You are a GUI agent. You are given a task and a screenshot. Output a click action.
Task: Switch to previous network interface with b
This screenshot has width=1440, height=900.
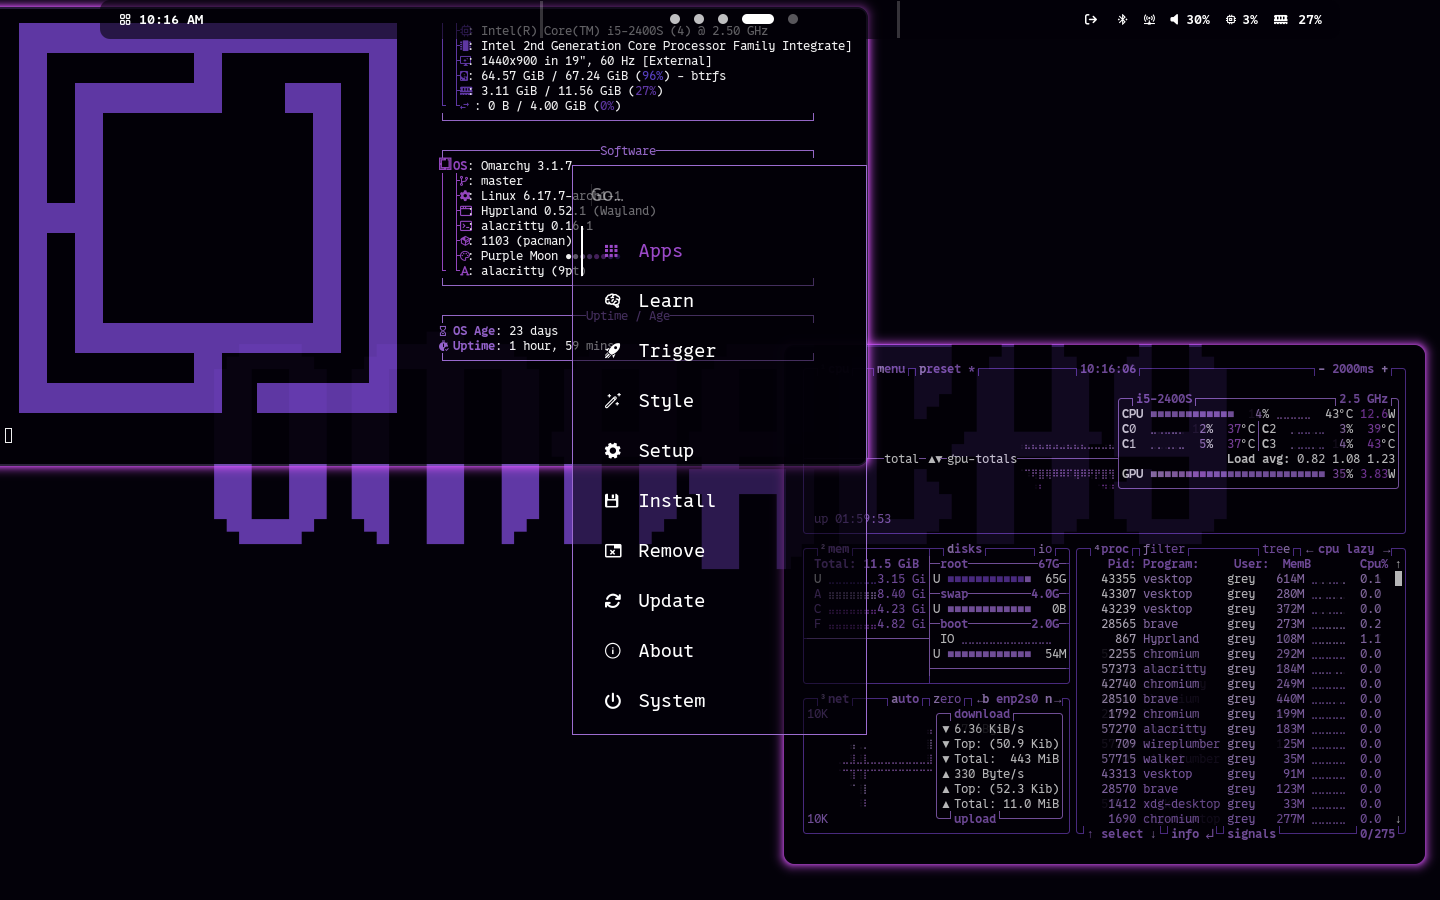[x=985, y=699]
